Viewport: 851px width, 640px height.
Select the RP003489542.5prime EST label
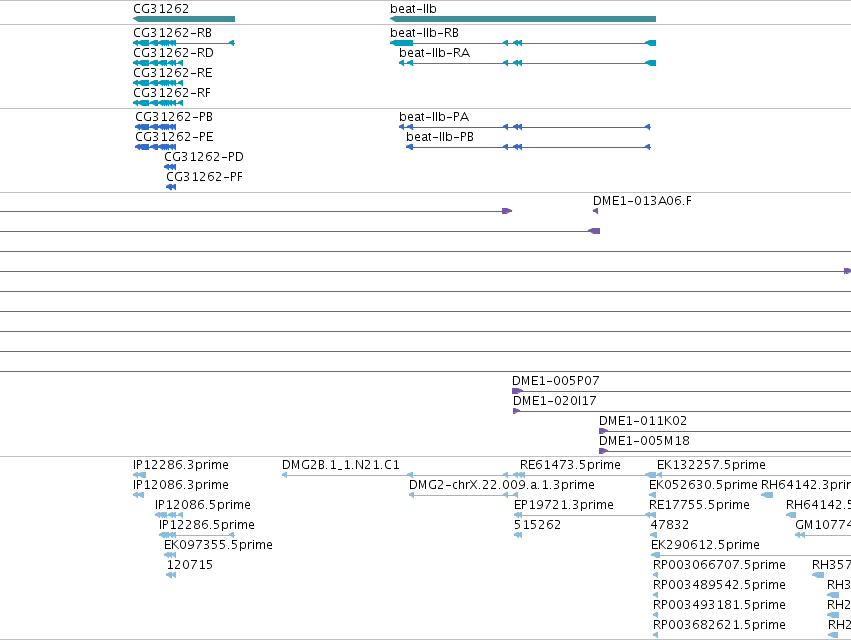tap(719, 586)
